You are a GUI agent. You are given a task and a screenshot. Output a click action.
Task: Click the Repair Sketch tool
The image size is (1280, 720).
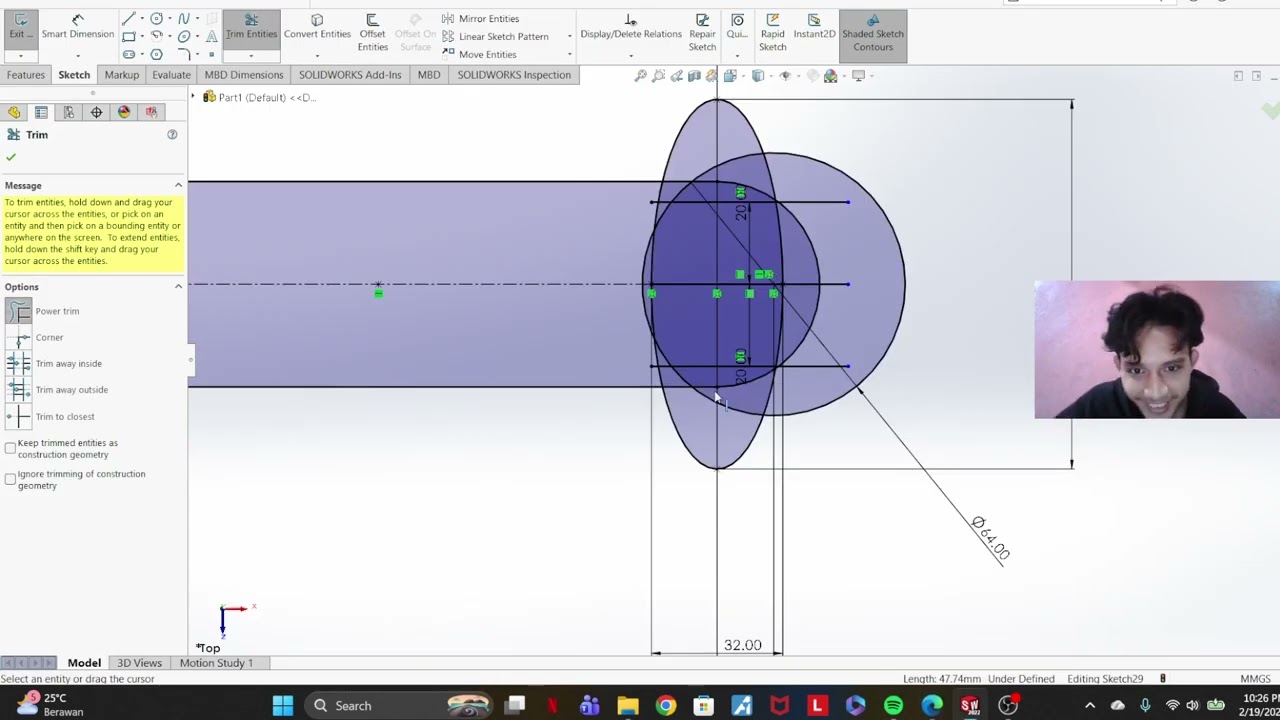pos(702,33)
